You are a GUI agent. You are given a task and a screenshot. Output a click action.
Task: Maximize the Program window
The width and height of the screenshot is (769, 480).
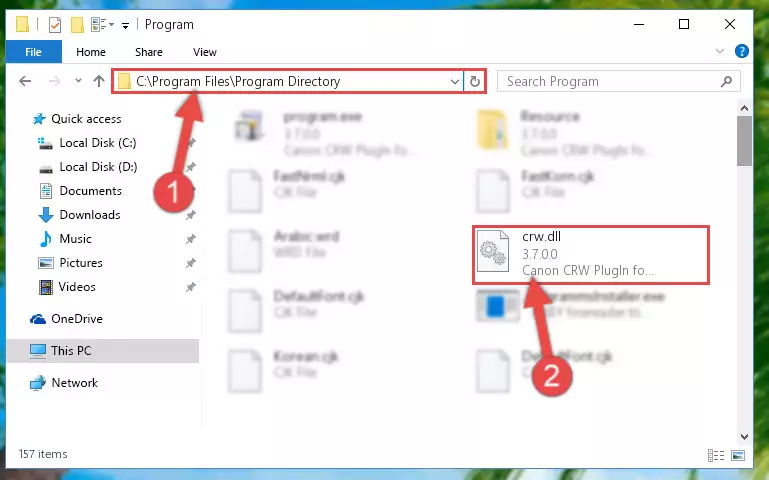pyautogui.click(x=684, y=24)
